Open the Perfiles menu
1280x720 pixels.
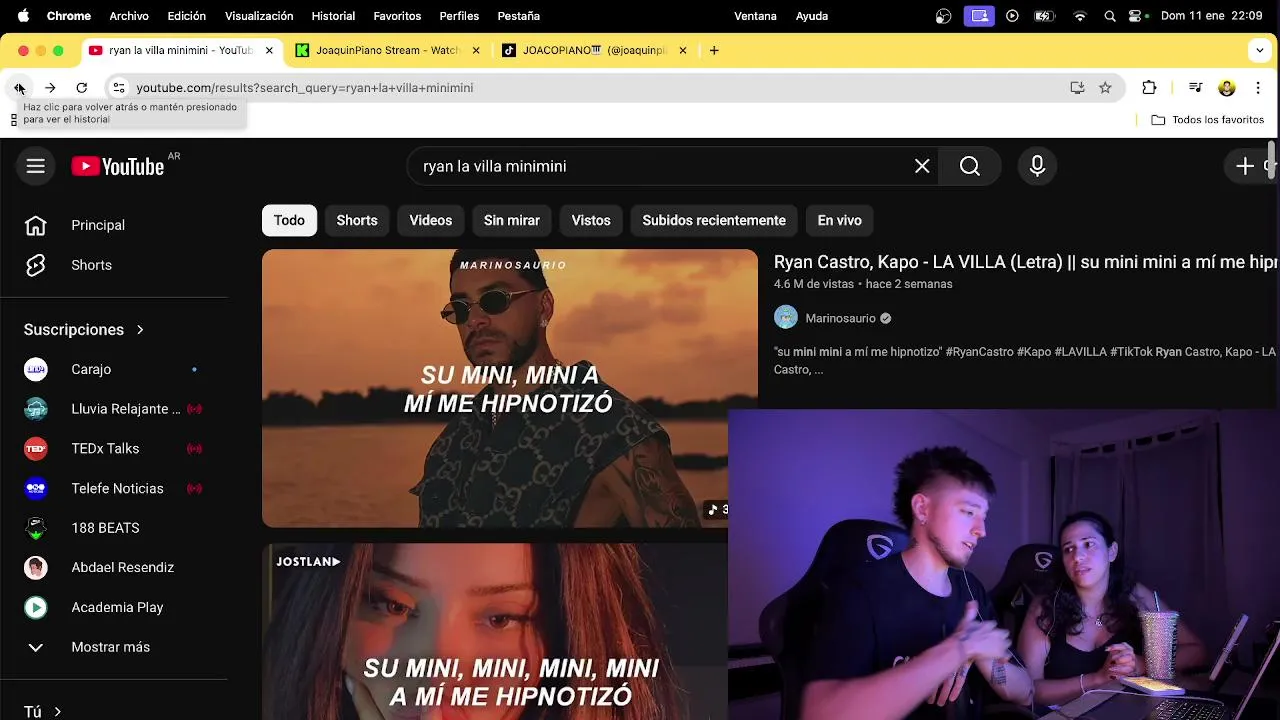coord(459,16)
